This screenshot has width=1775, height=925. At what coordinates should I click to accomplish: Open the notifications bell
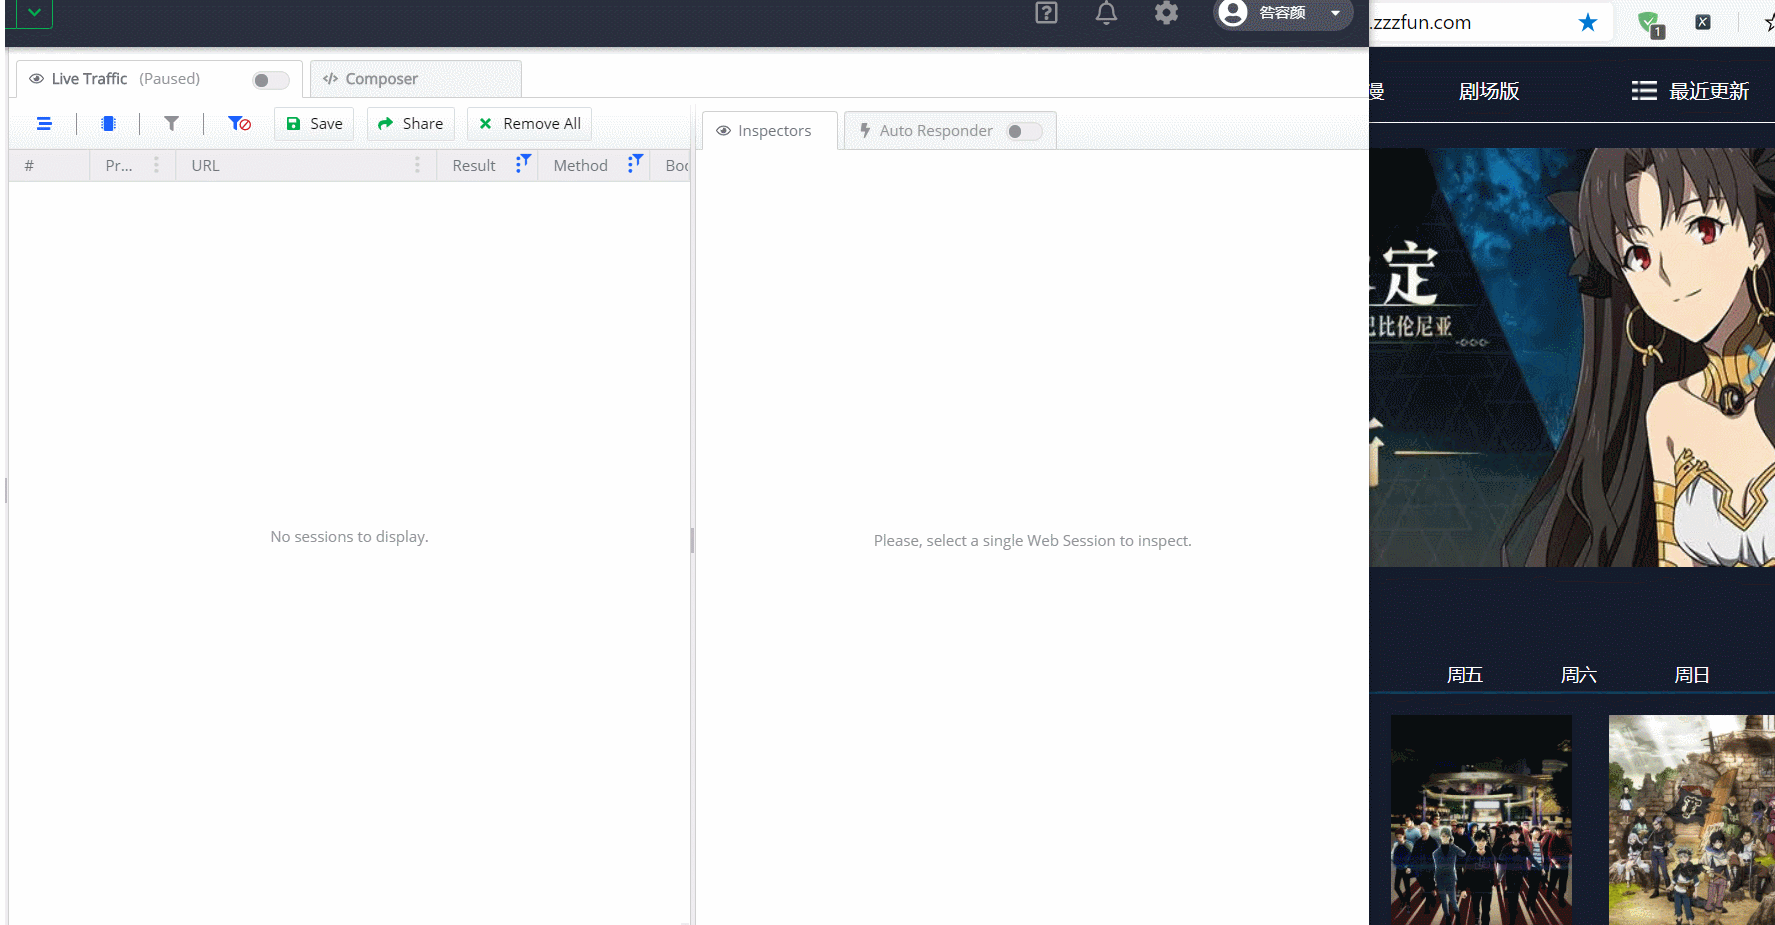[x=1106, y=13]
